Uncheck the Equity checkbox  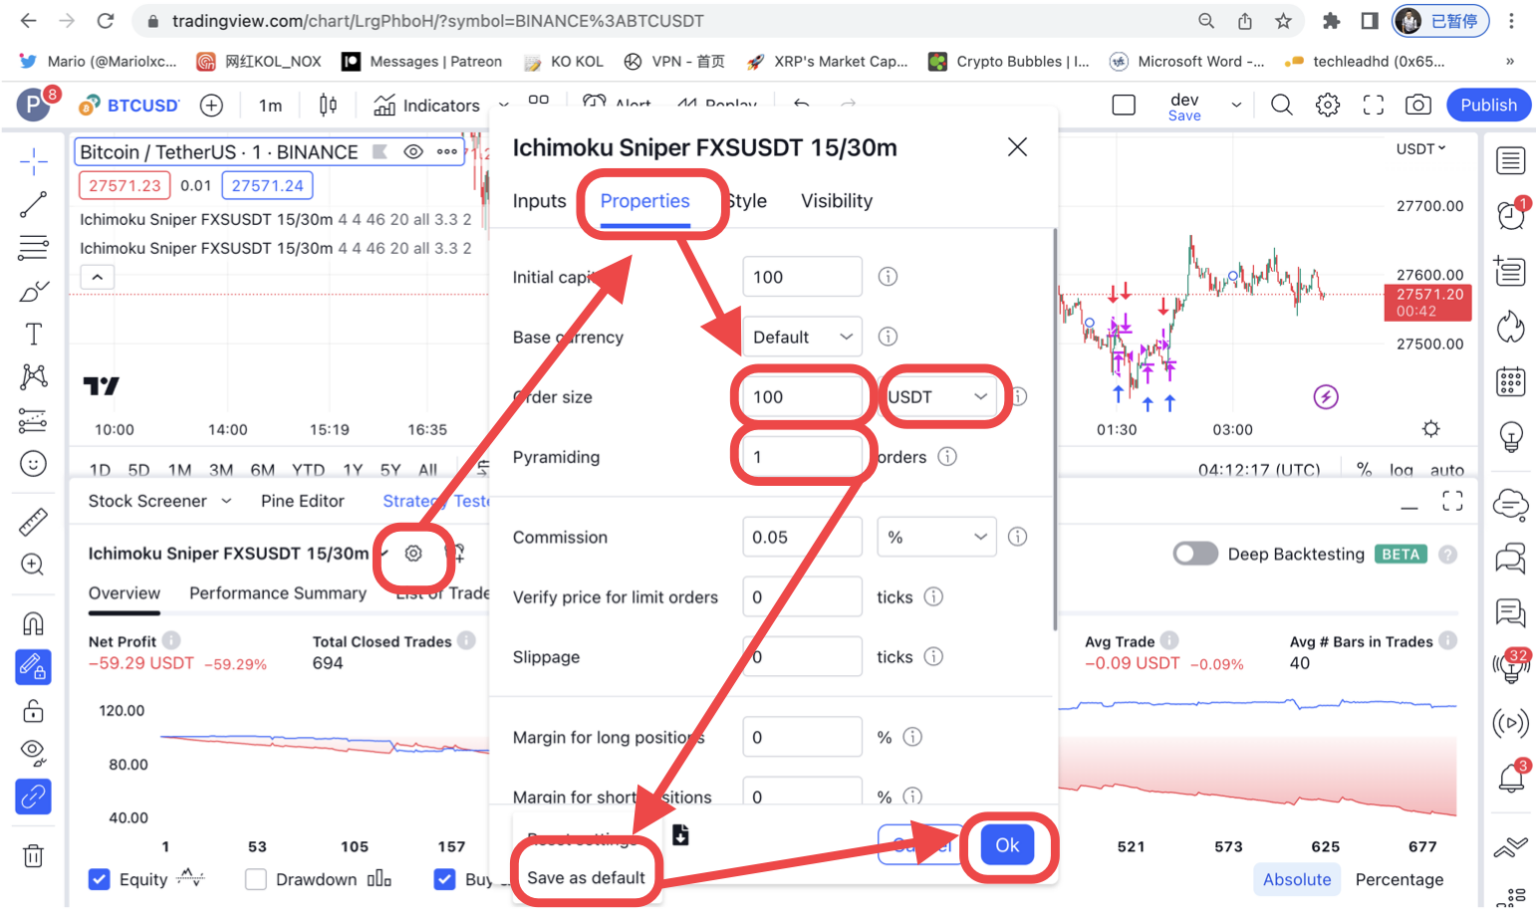point(99,879)
